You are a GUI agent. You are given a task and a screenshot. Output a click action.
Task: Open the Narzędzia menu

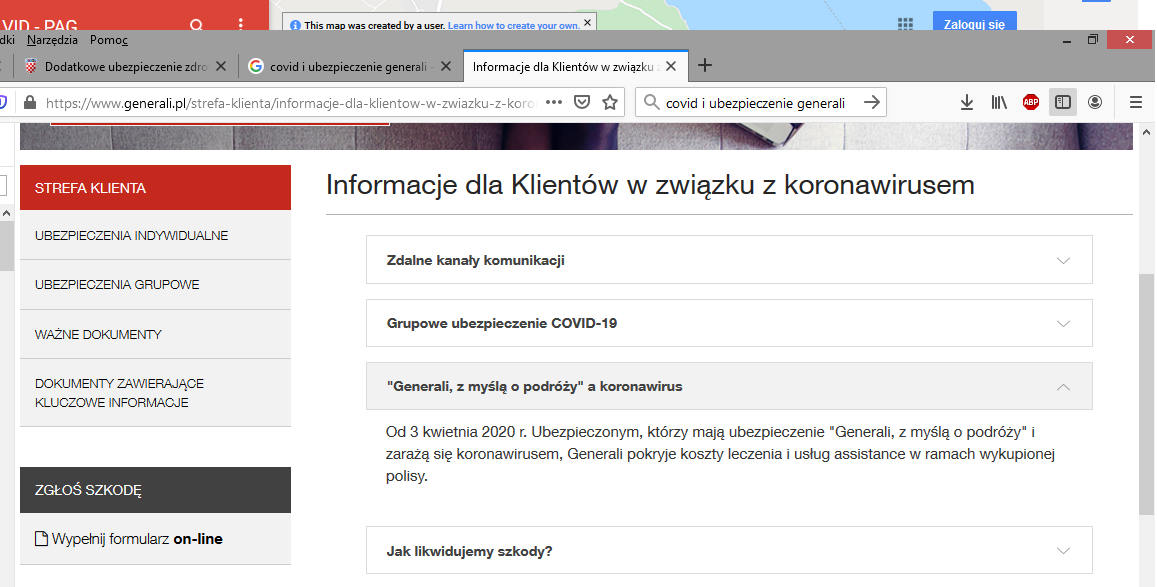pyautogui.click(x=53, y=39)
